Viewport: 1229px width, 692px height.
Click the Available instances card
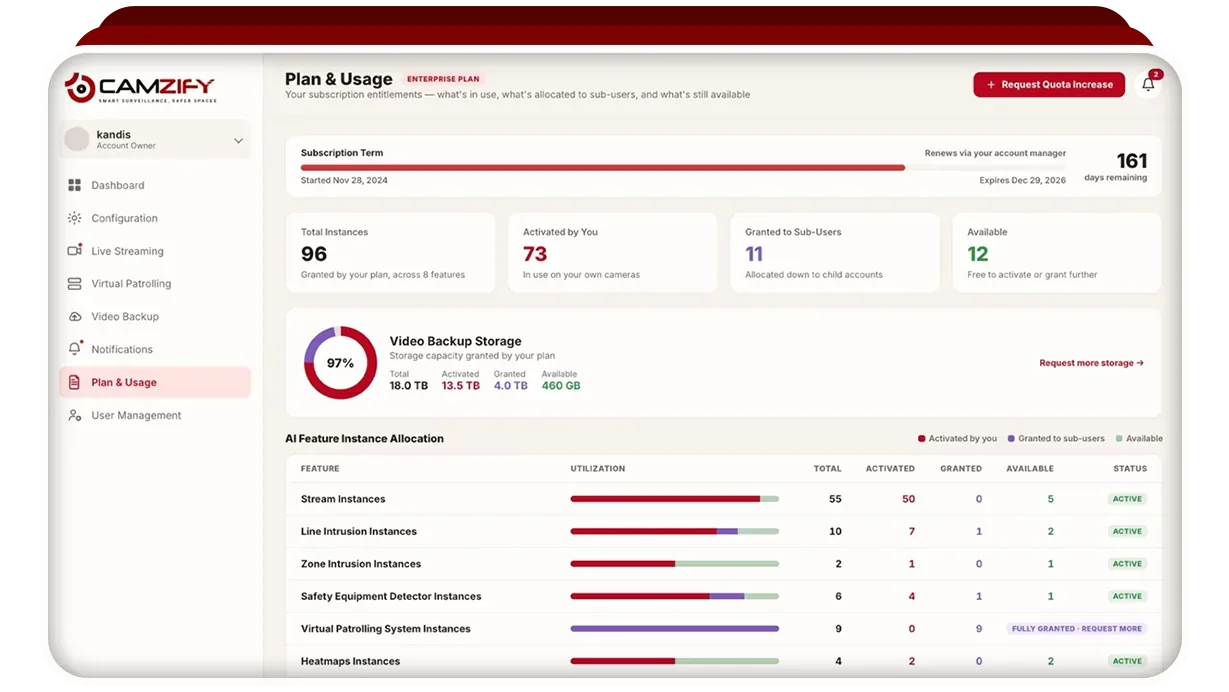[1057, 253]
